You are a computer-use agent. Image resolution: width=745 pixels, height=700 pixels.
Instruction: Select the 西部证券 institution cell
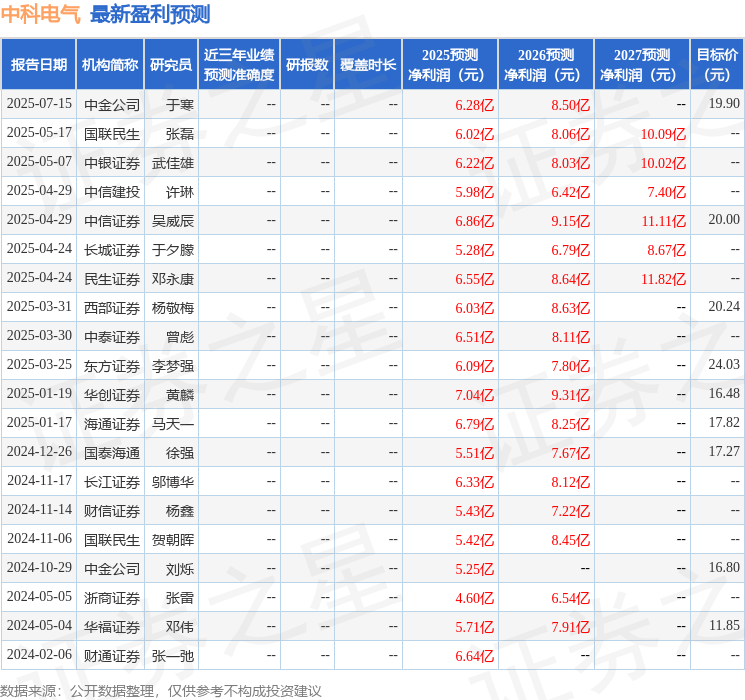point(112,308)
